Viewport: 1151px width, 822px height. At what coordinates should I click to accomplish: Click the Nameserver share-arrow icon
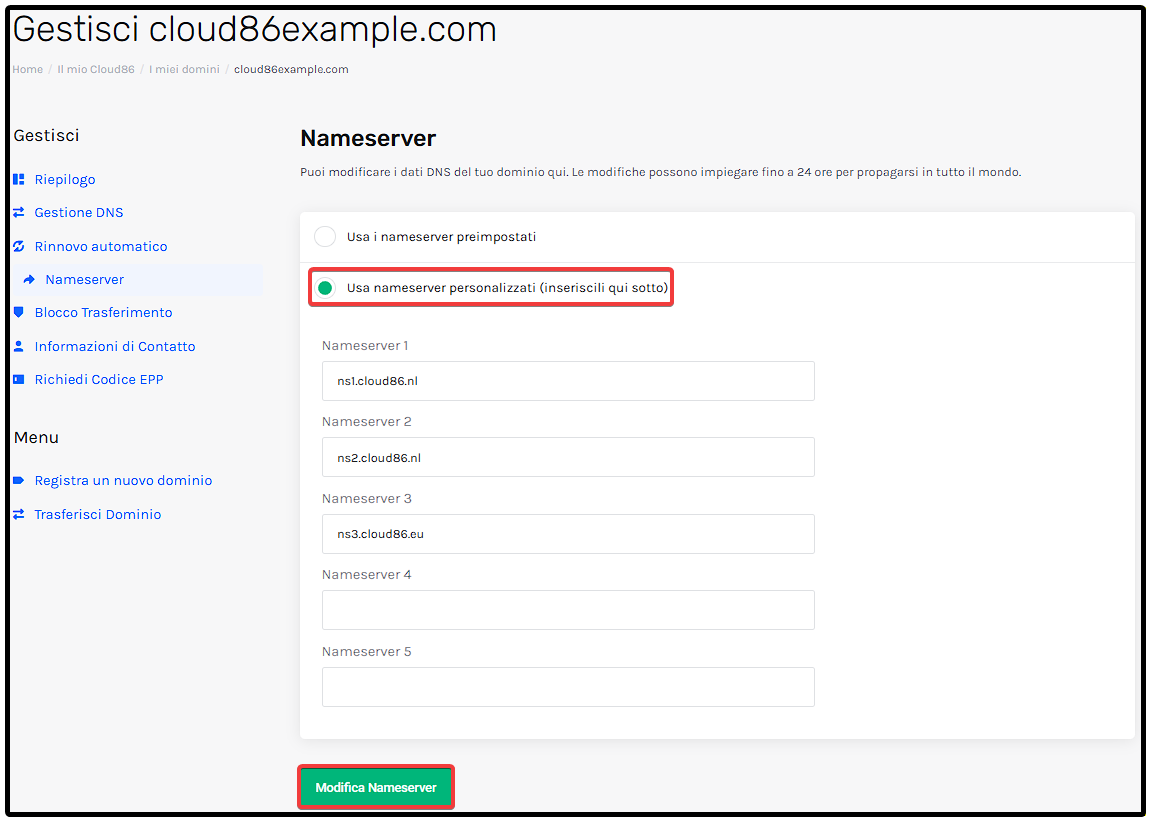tap(29, 280)
